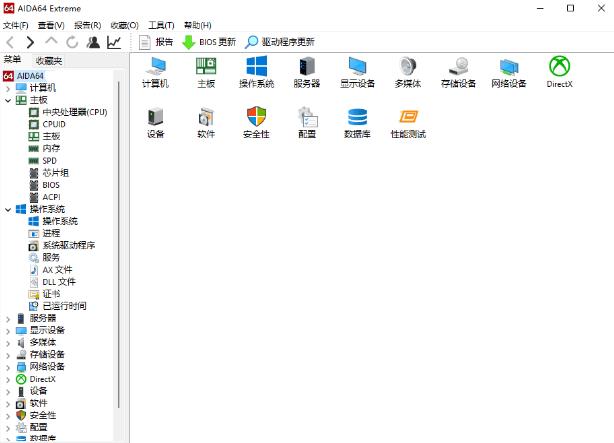
Task: Expand the 存储设备 tree node
Action: click(8, 355)
